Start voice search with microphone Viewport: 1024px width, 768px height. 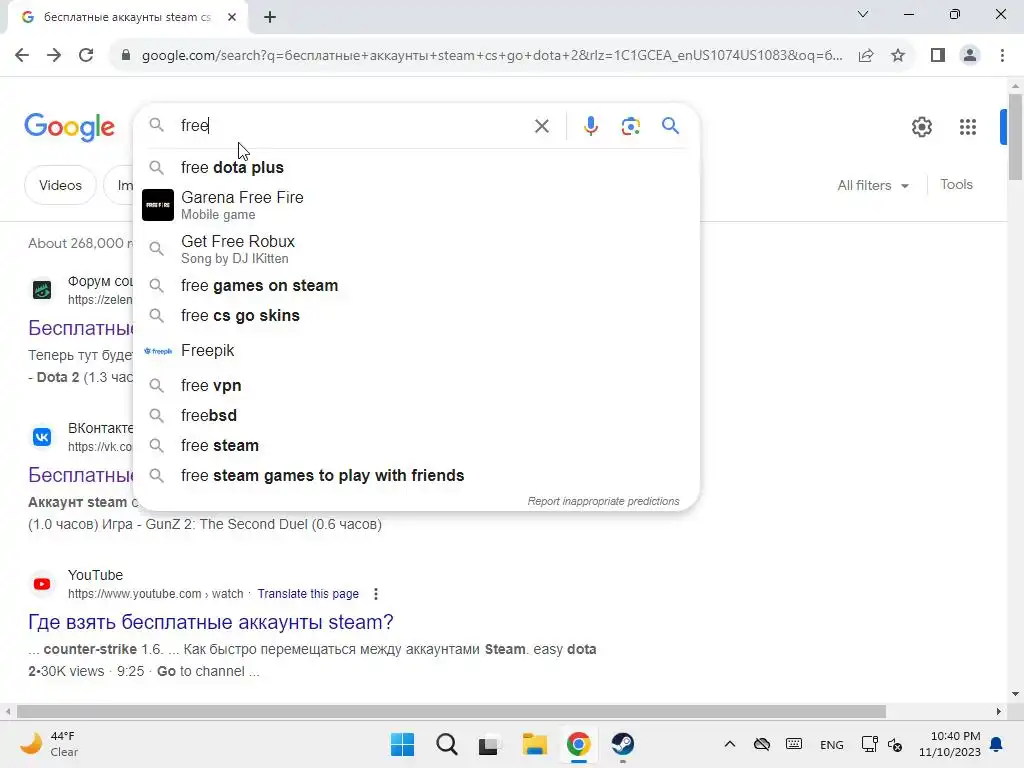pos(590,125)
